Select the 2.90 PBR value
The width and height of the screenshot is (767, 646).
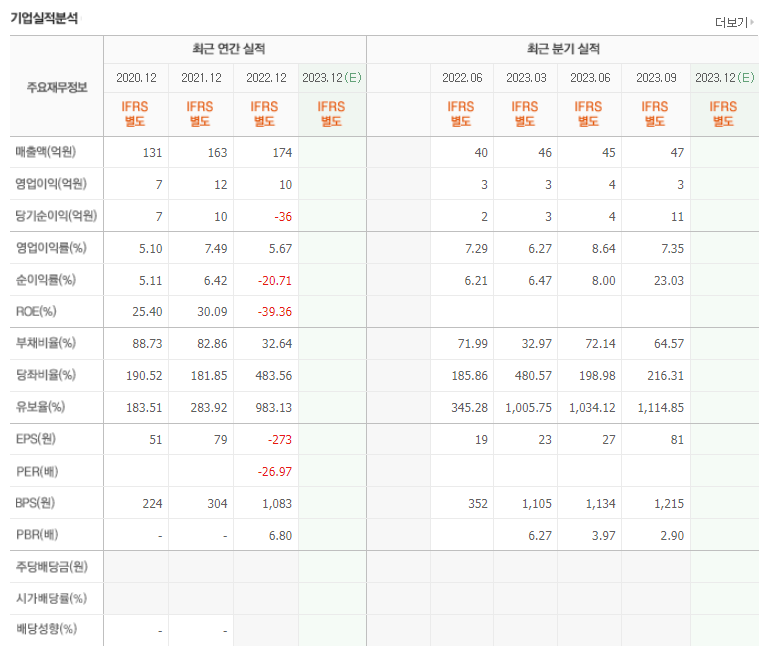coord(672,536)
